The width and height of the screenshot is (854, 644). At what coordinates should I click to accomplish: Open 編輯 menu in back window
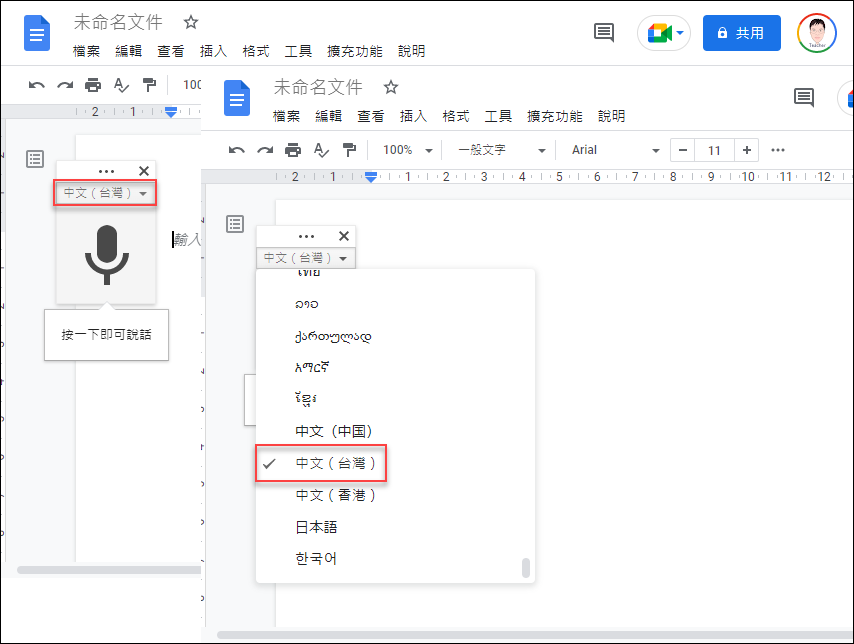(x=129, y=51)
